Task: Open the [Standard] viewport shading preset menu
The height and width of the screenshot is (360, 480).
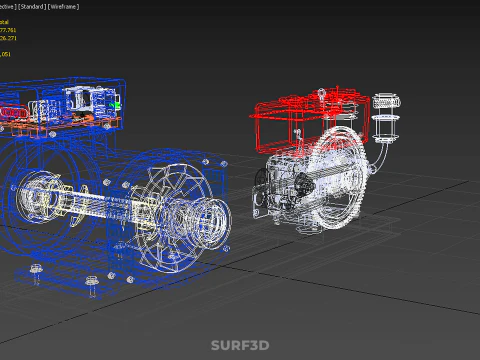Action: click(32, 7)
